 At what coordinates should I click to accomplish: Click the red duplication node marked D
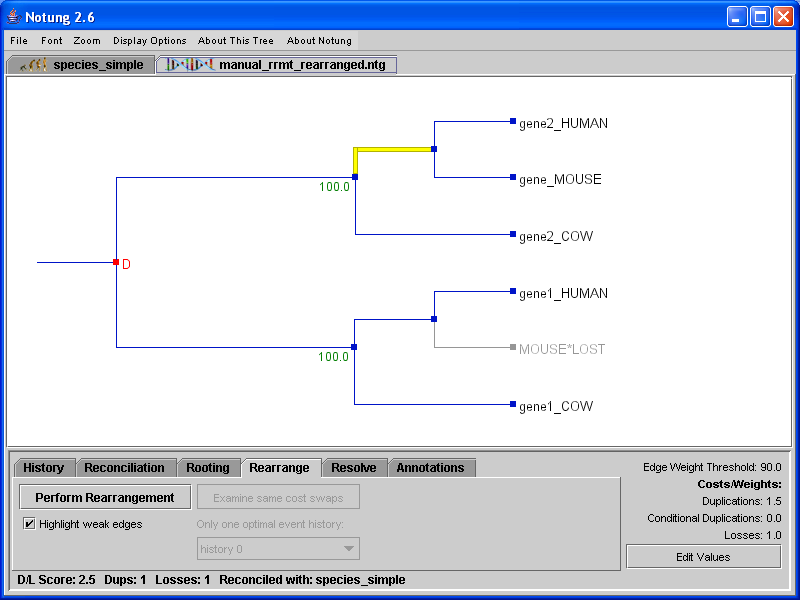pyautogui.click(x=117, y=262)
